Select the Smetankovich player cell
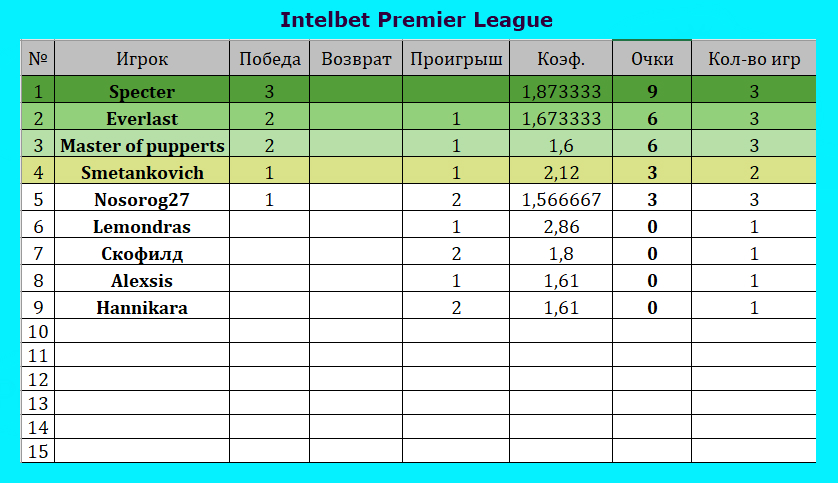This screenshot has width=838, height=483. pos(142,171)
